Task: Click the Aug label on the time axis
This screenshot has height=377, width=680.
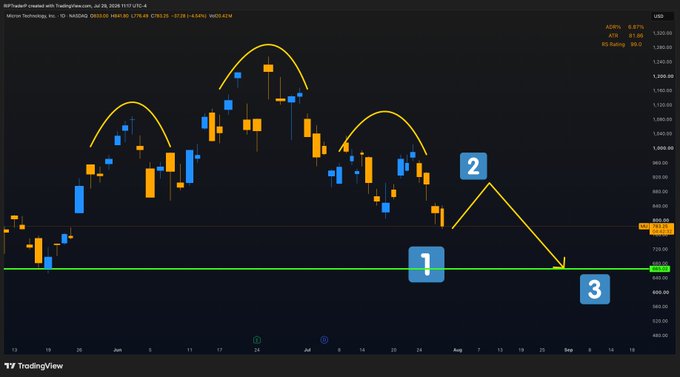Action: (458, 350)
